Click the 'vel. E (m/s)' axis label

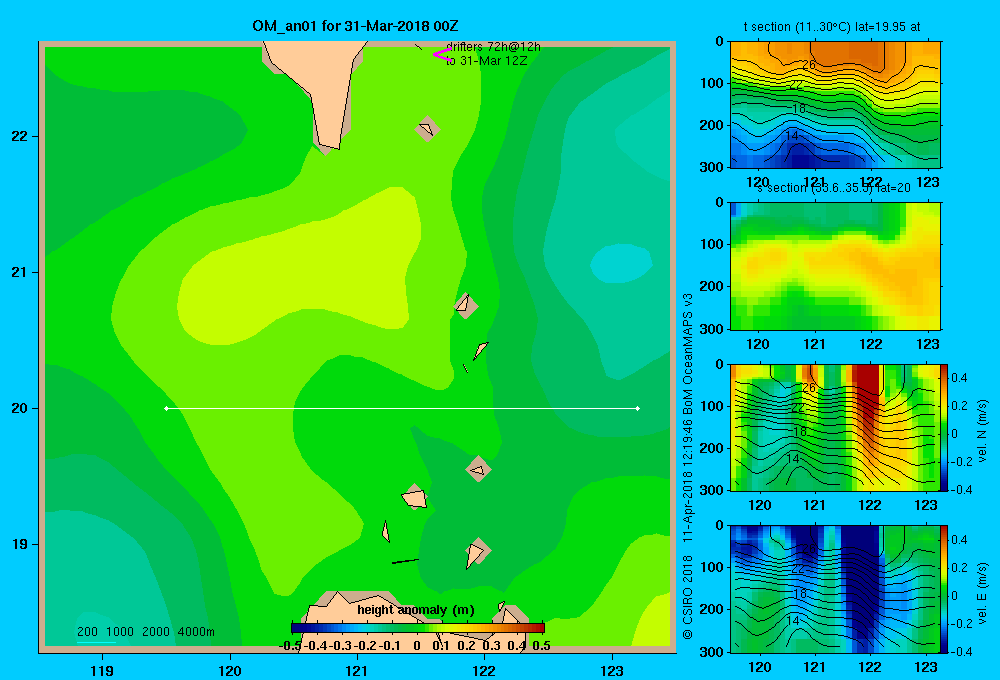click(x=982, y=593)
